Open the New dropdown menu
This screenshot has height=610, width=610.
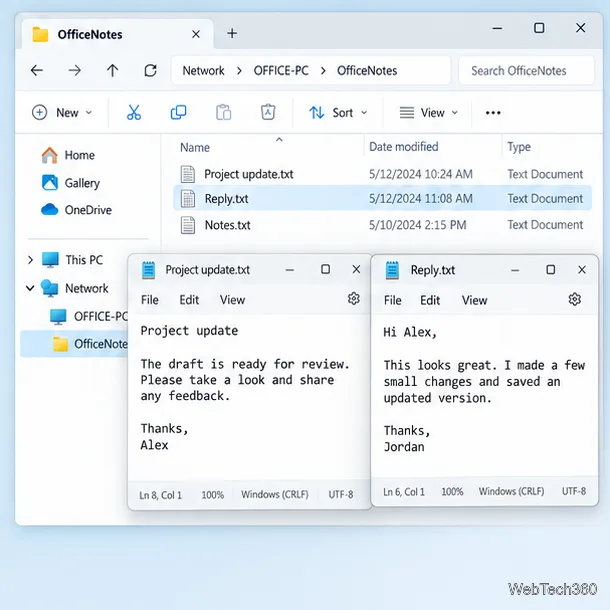[x=62, y=112]
